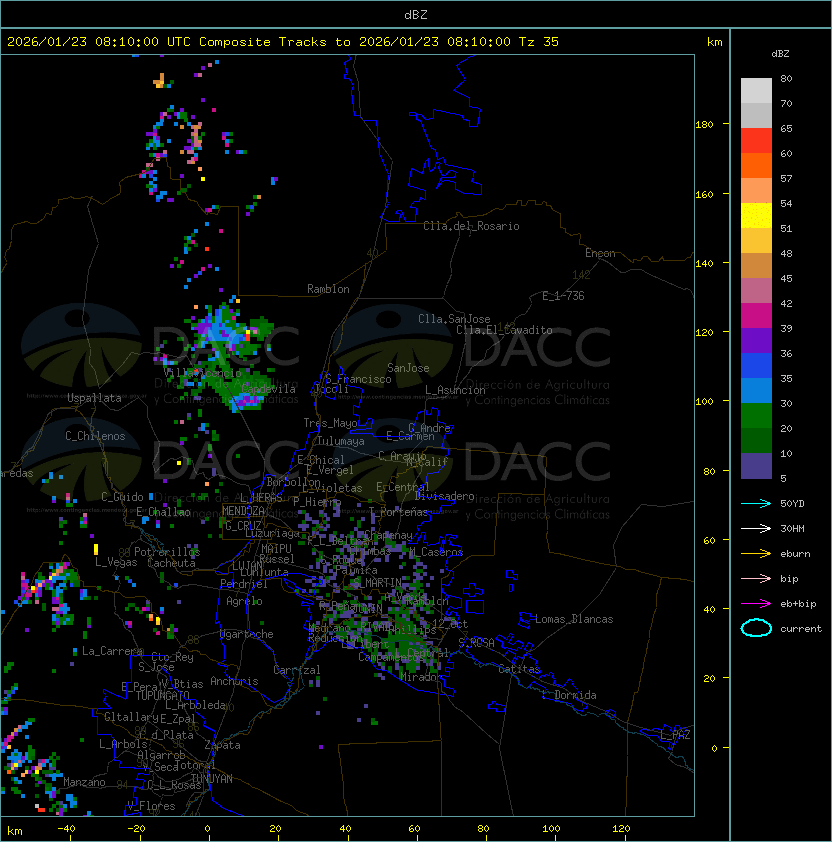Click the 'SanJose' label near S_Francisco
Image resolution: width=832 pixels, height=842 pixels.
coord(408,368)
